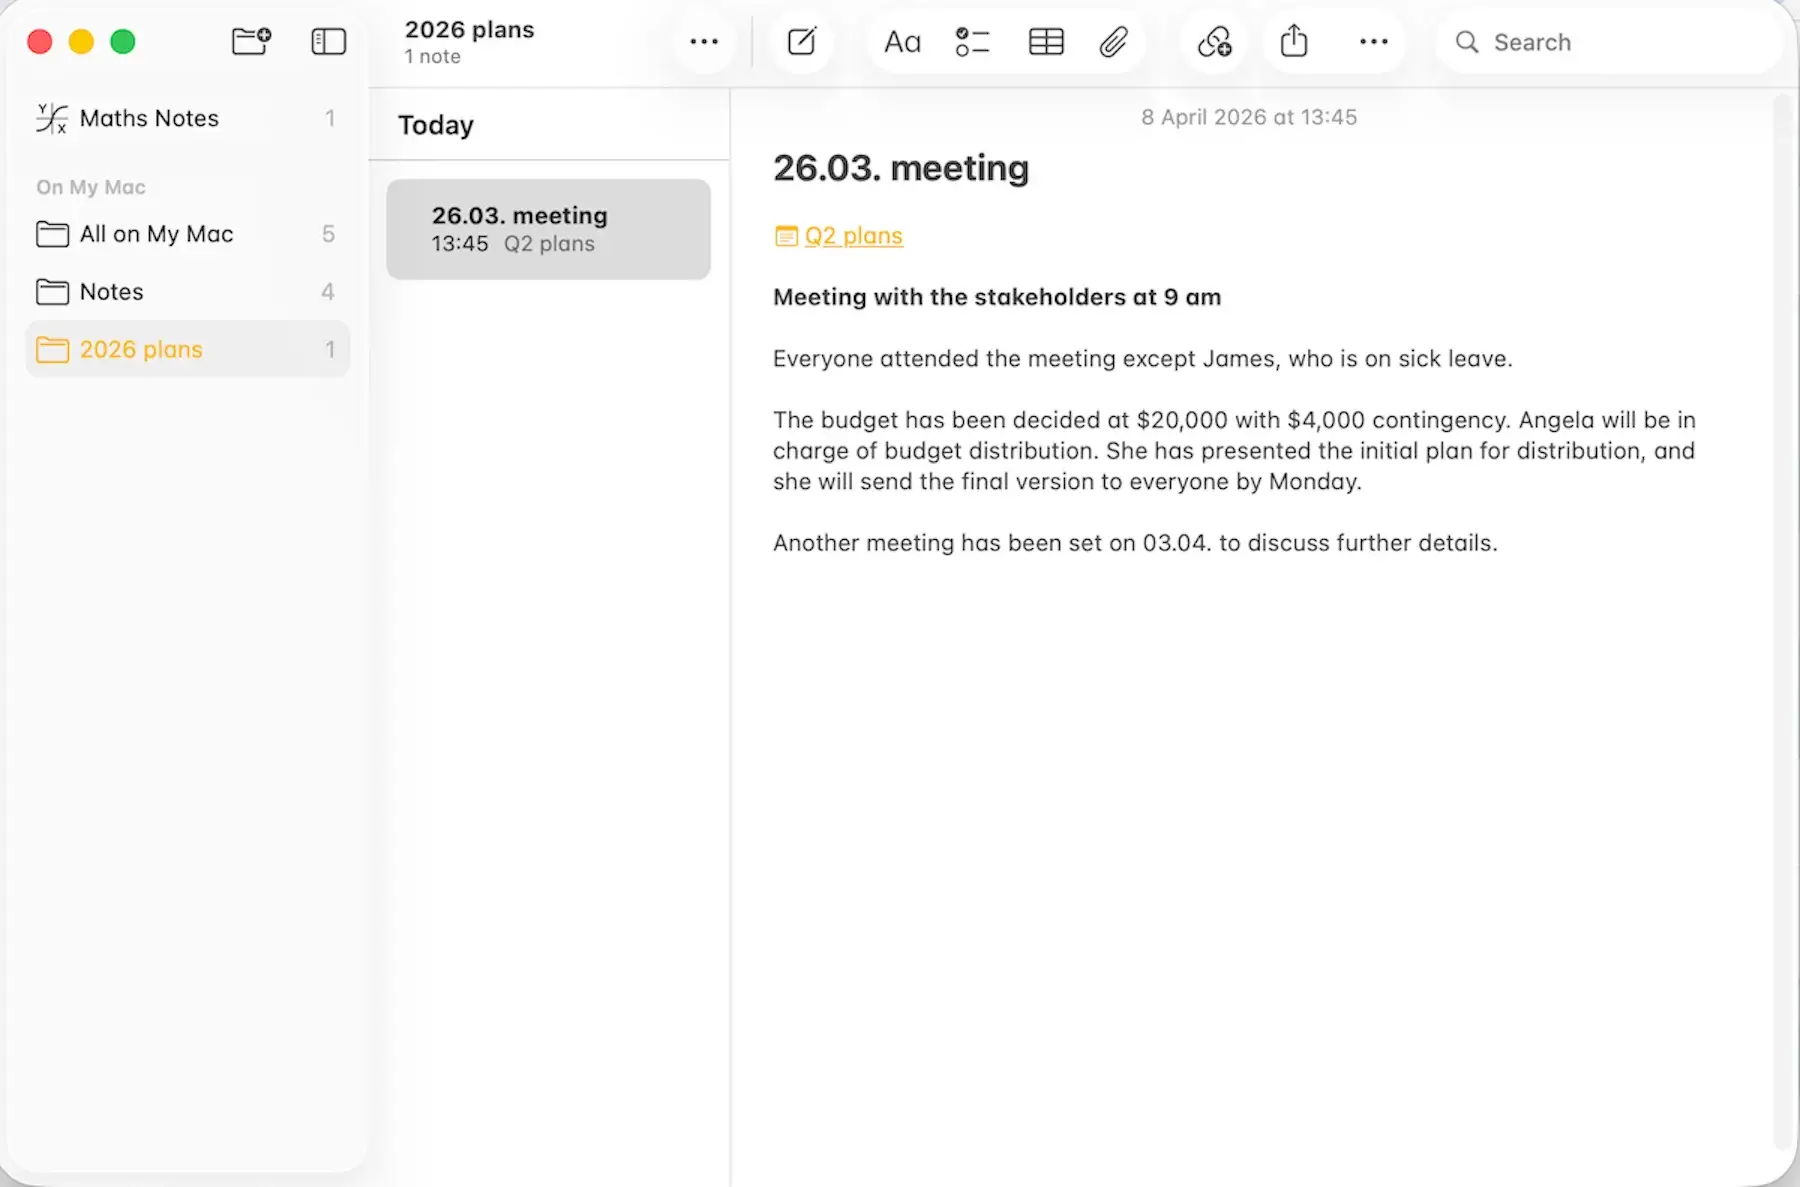Open the folder options ellipsis menu
The width and height of the screenshot is (1800, 1187).
tap(706, 42)
